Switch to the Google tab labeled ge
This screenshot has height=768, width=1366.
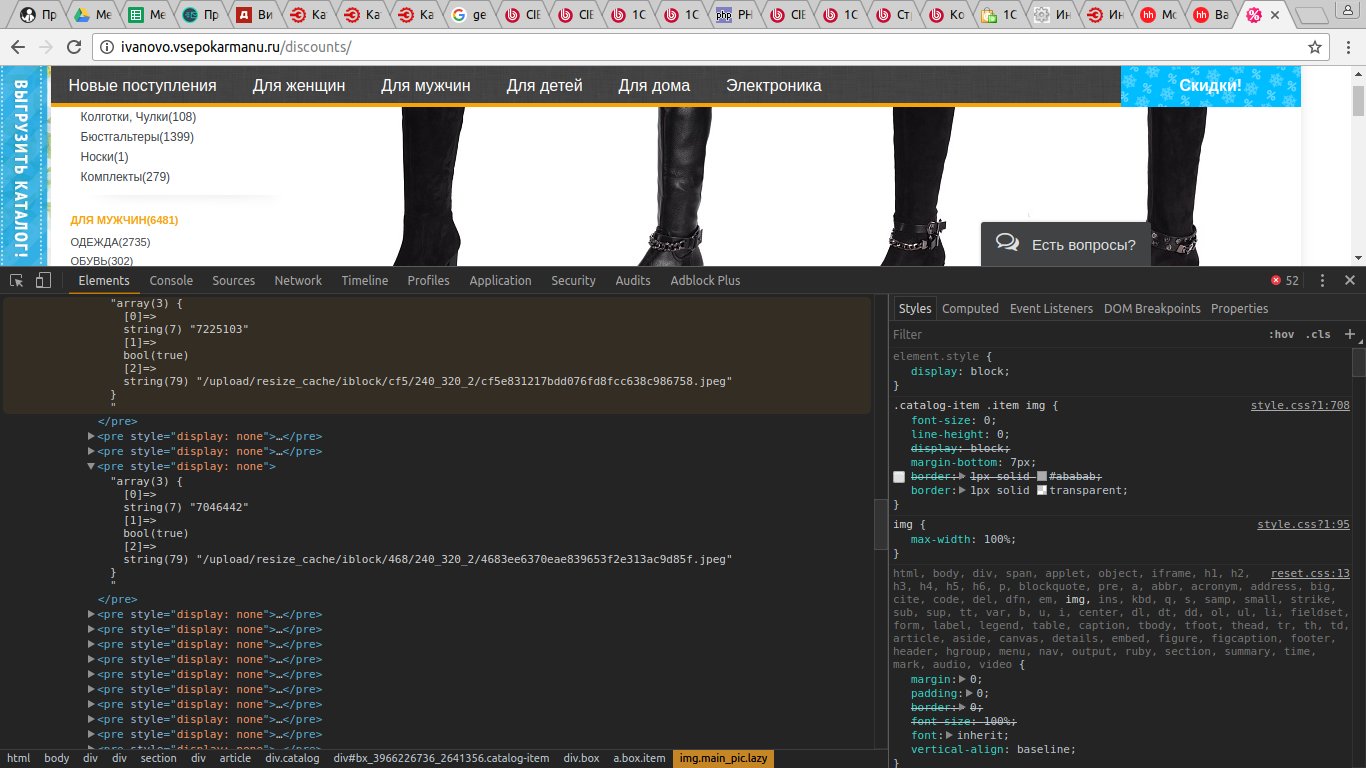pos(470,16)
